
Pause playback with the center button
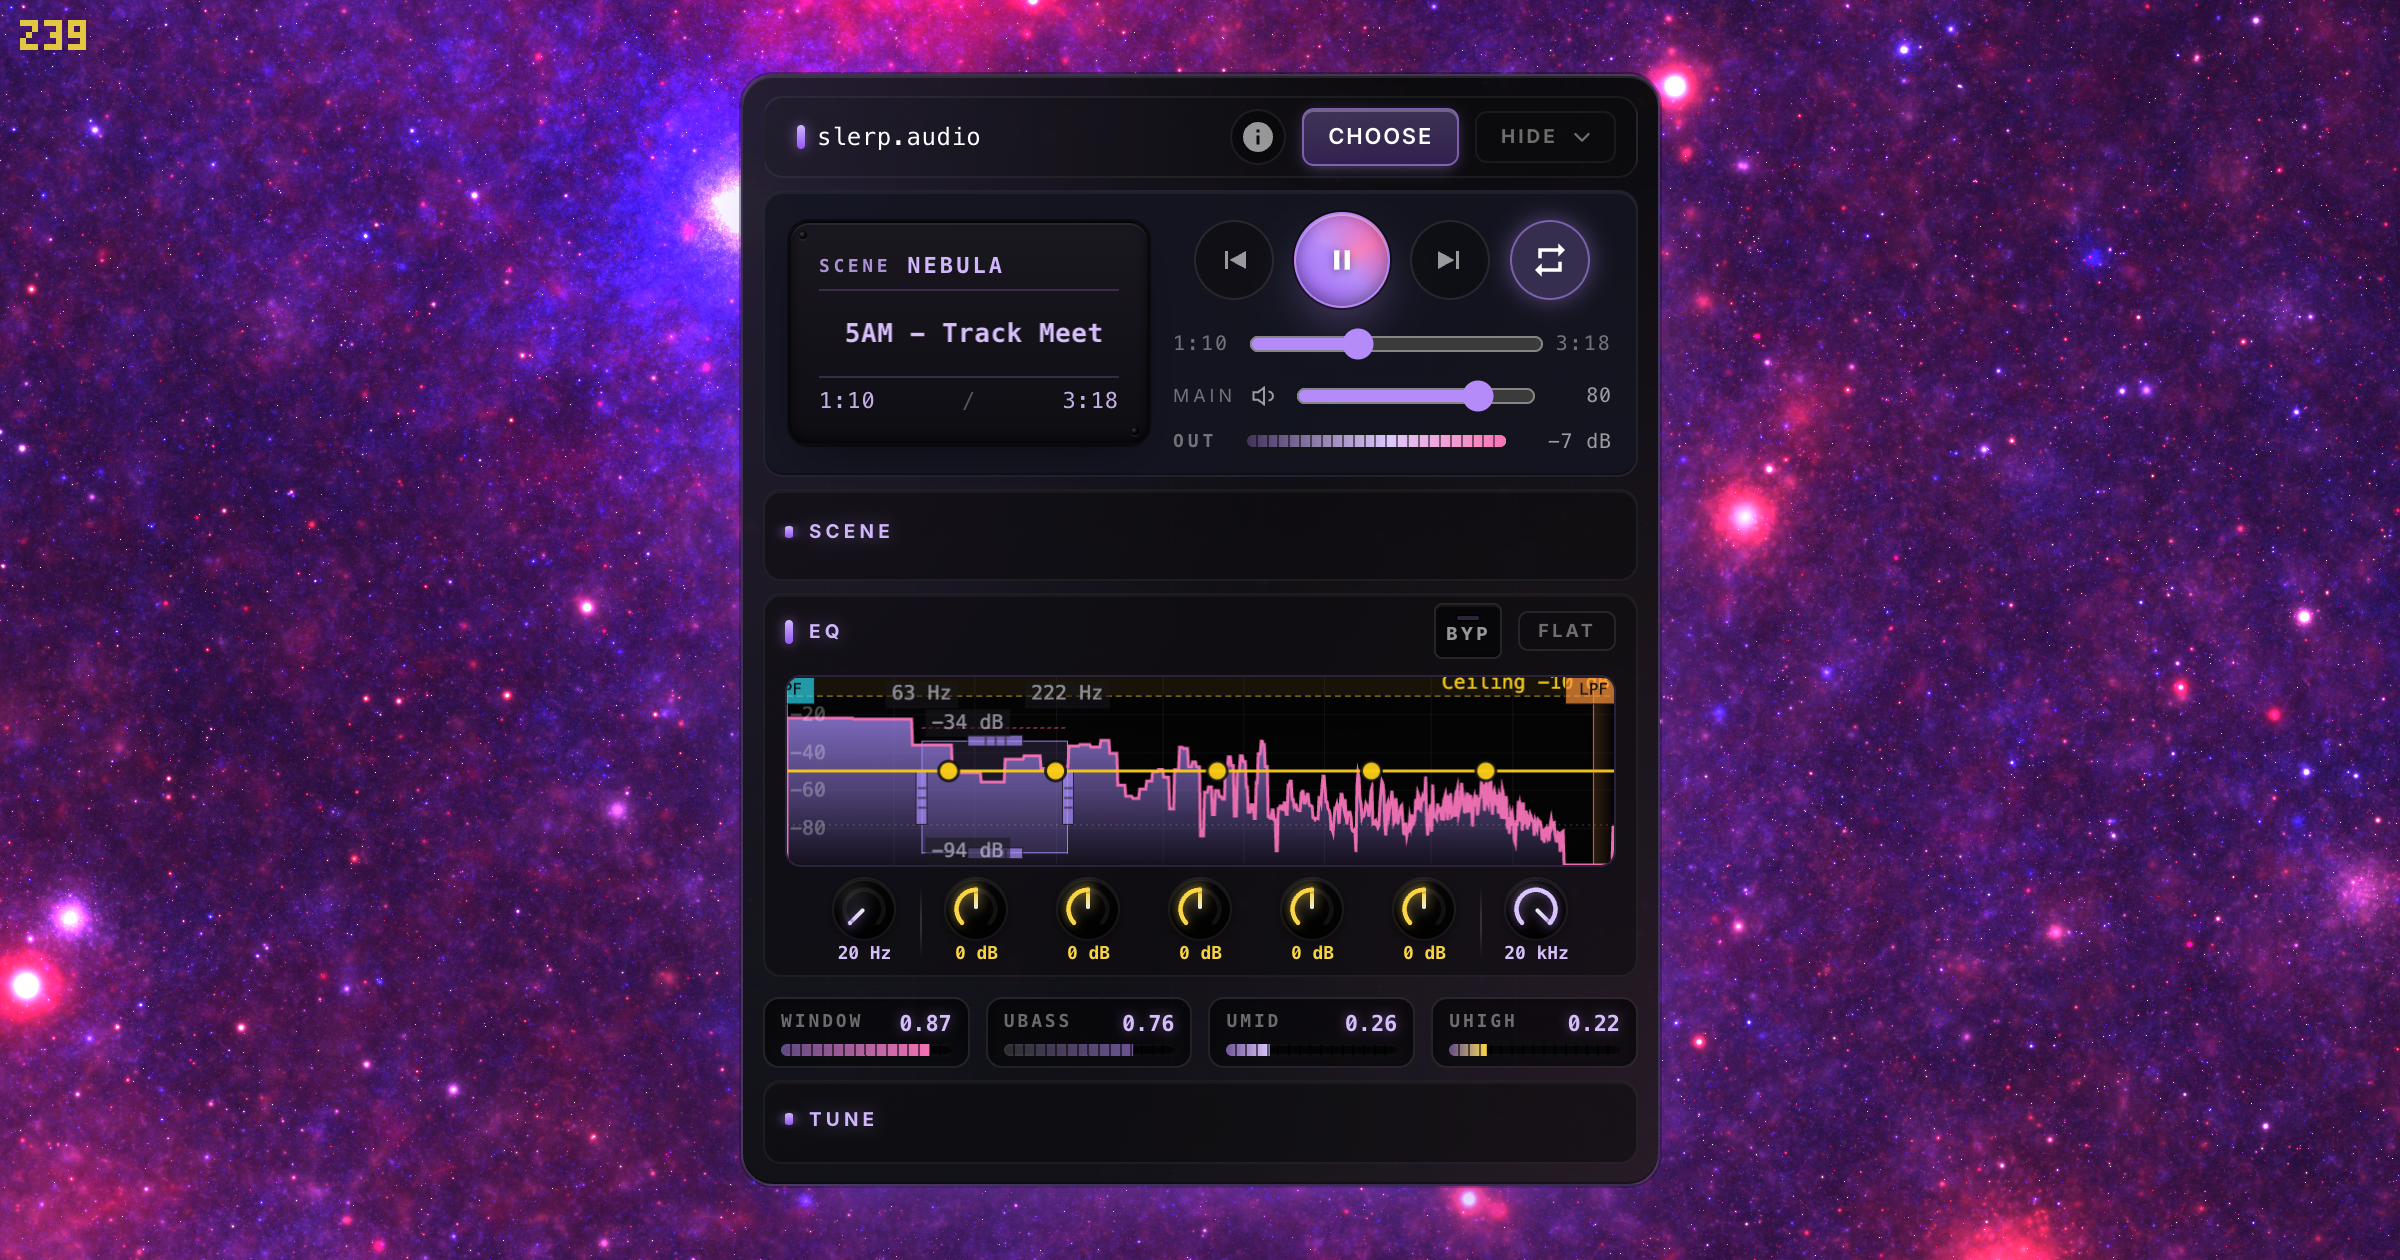click(x=1341, y=260)
